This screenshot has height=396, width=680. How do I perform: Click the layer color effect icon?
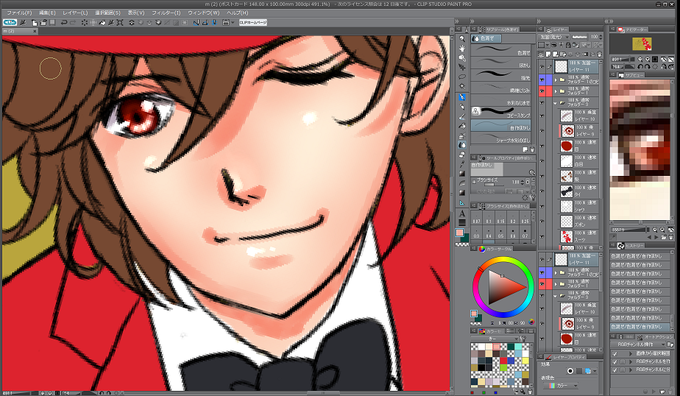(x=588, y=371)
